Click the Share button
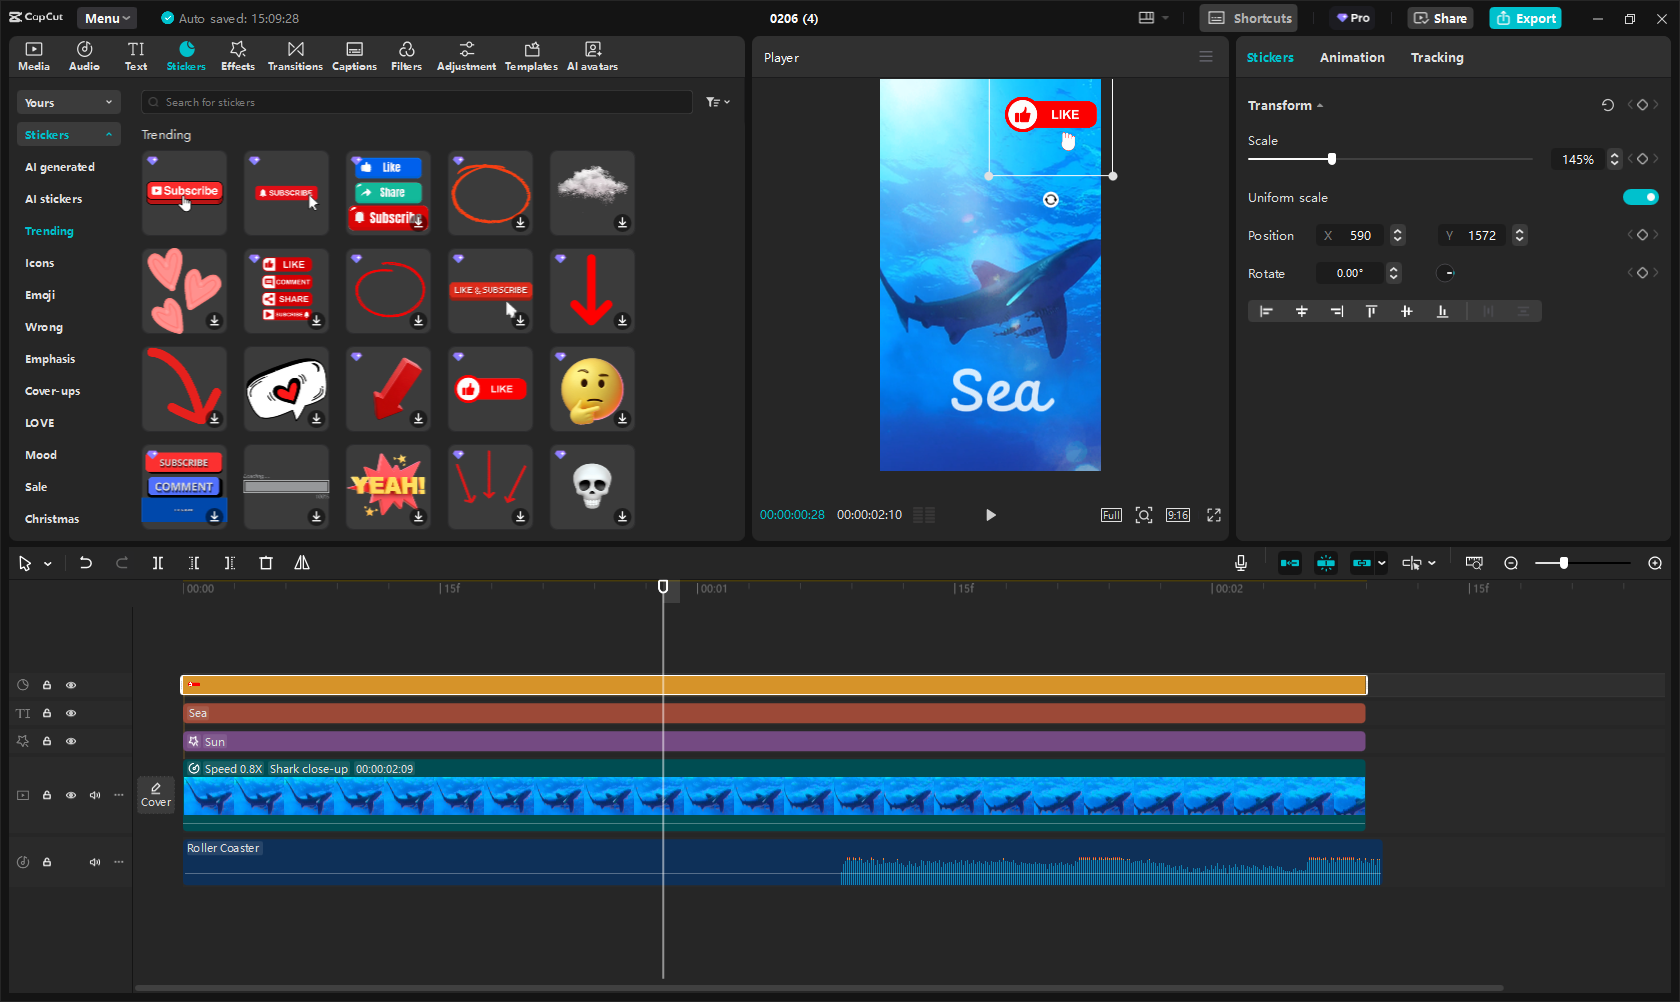The image size is (1680, 1002). (1440, 18)
